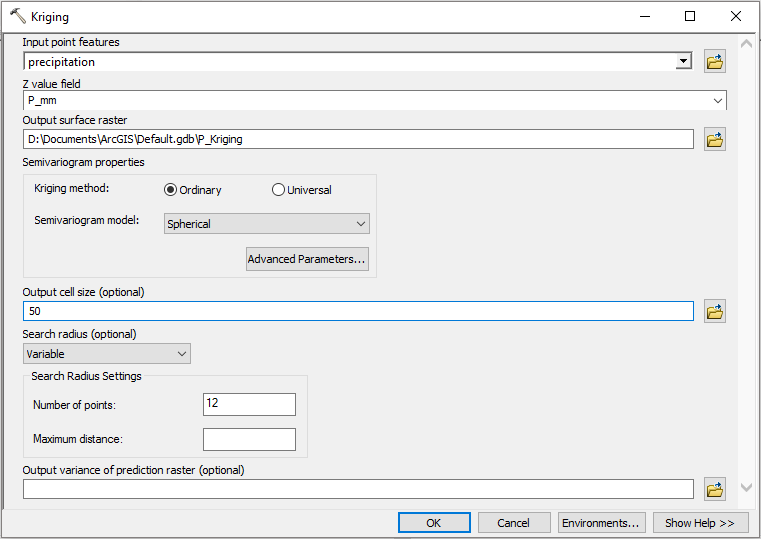
Task: Browse for output variance prediction raster
Action: (x=714, y=489)
